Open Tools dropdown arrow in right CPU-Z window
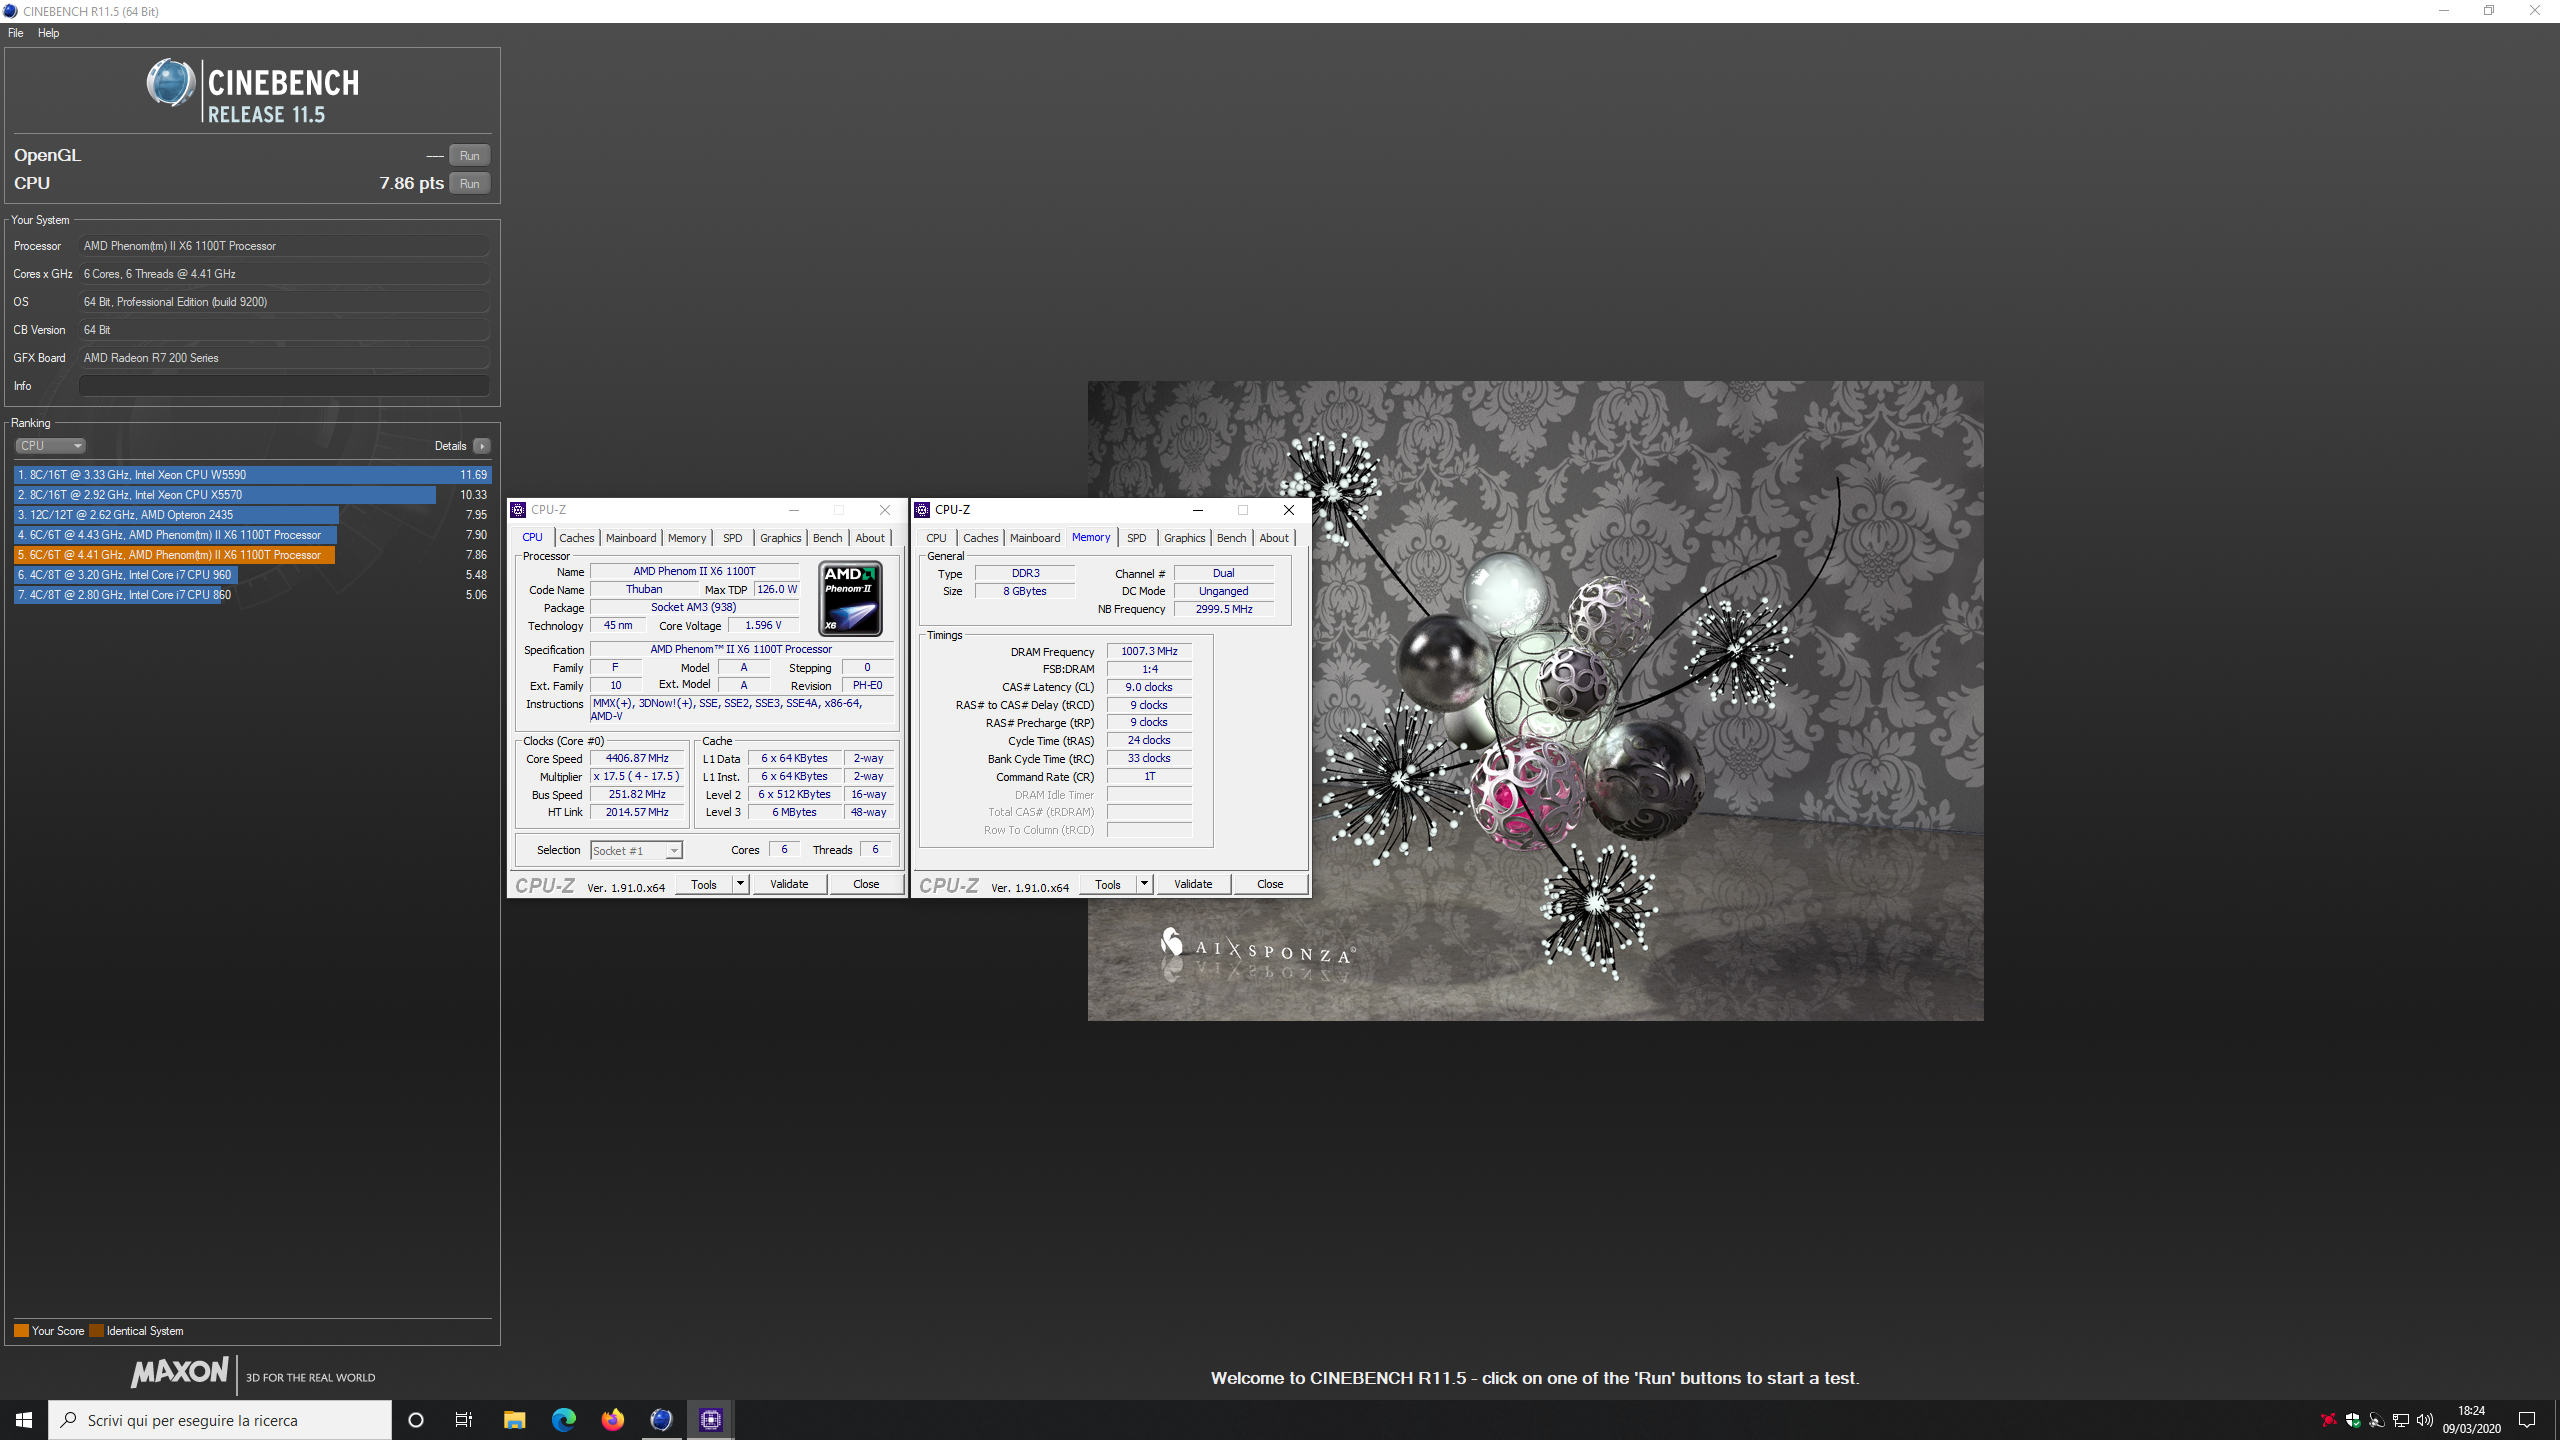The width and height of the screenshot is (2560, 1440). (x=1144, y=885)
